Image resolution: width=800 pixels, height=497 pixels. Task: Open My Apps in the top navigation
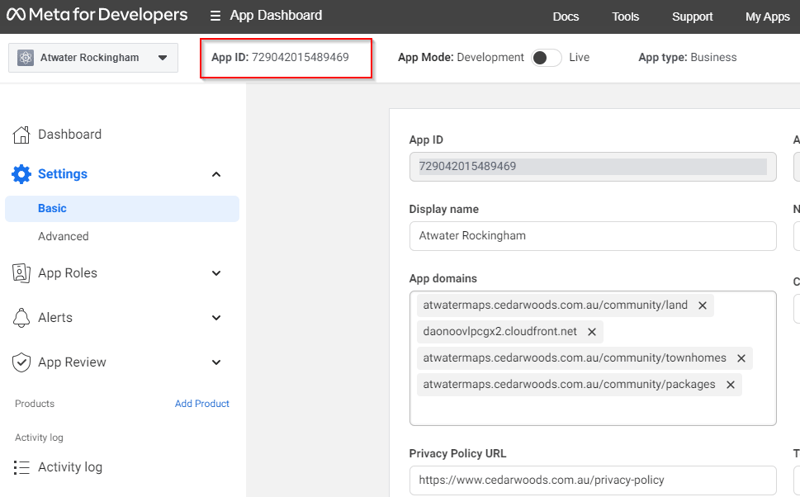(x=767, y=17)
